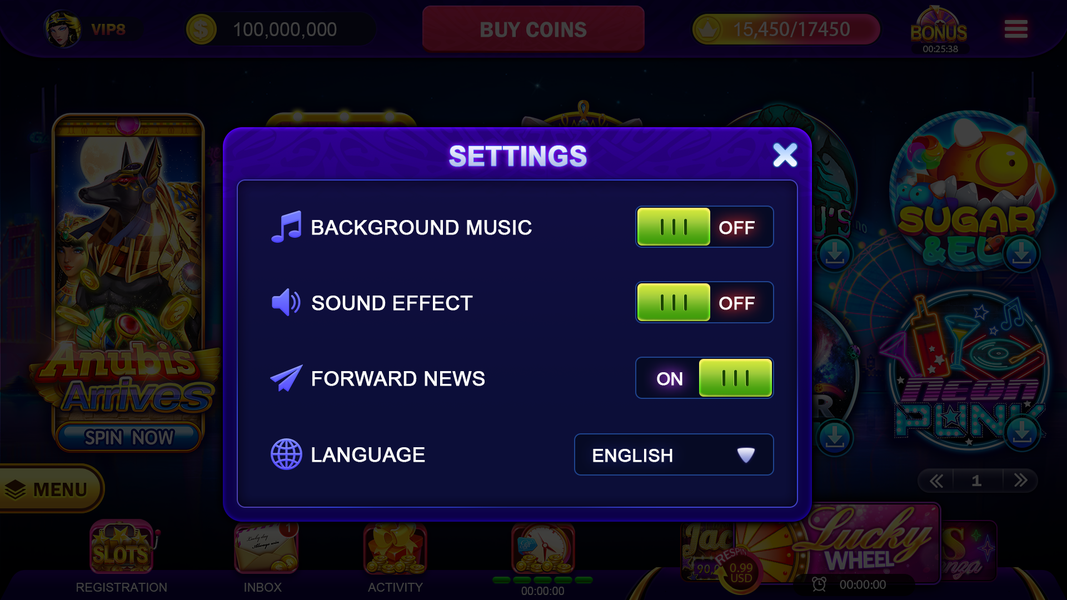
Task: Download the Sugar game icon
Action: click(x=1021, y=254)
